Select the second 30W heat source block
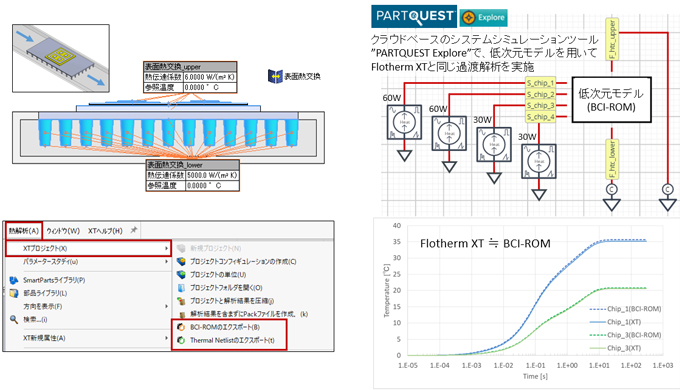This screenshot has width=680, height=390. click(x=539, y=161)
